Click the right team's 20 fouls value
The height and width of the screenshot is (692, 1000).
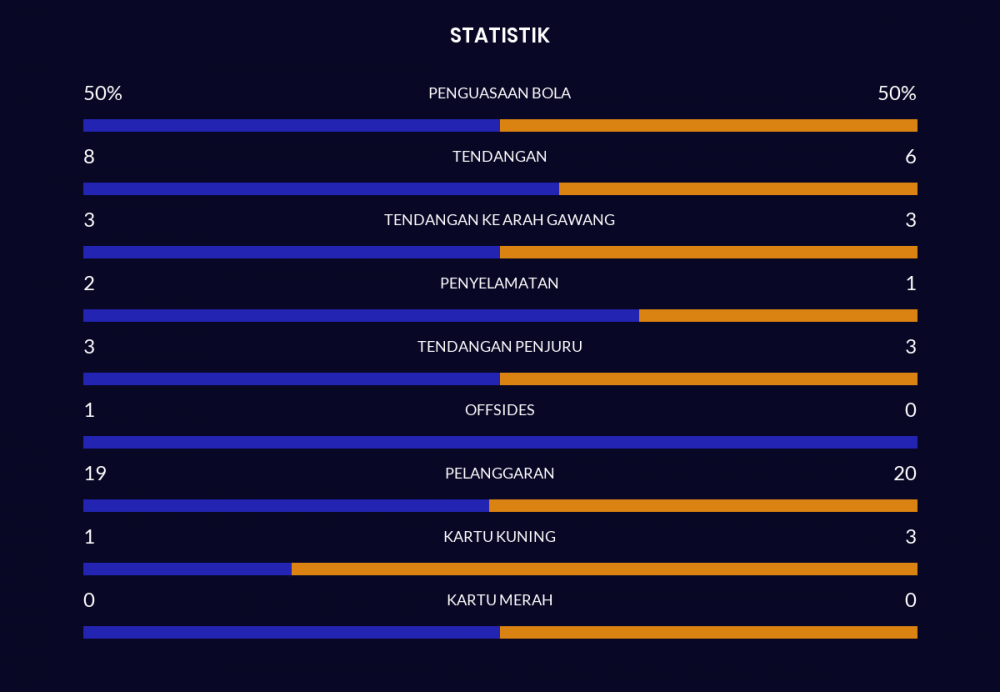tap(904, 473)
